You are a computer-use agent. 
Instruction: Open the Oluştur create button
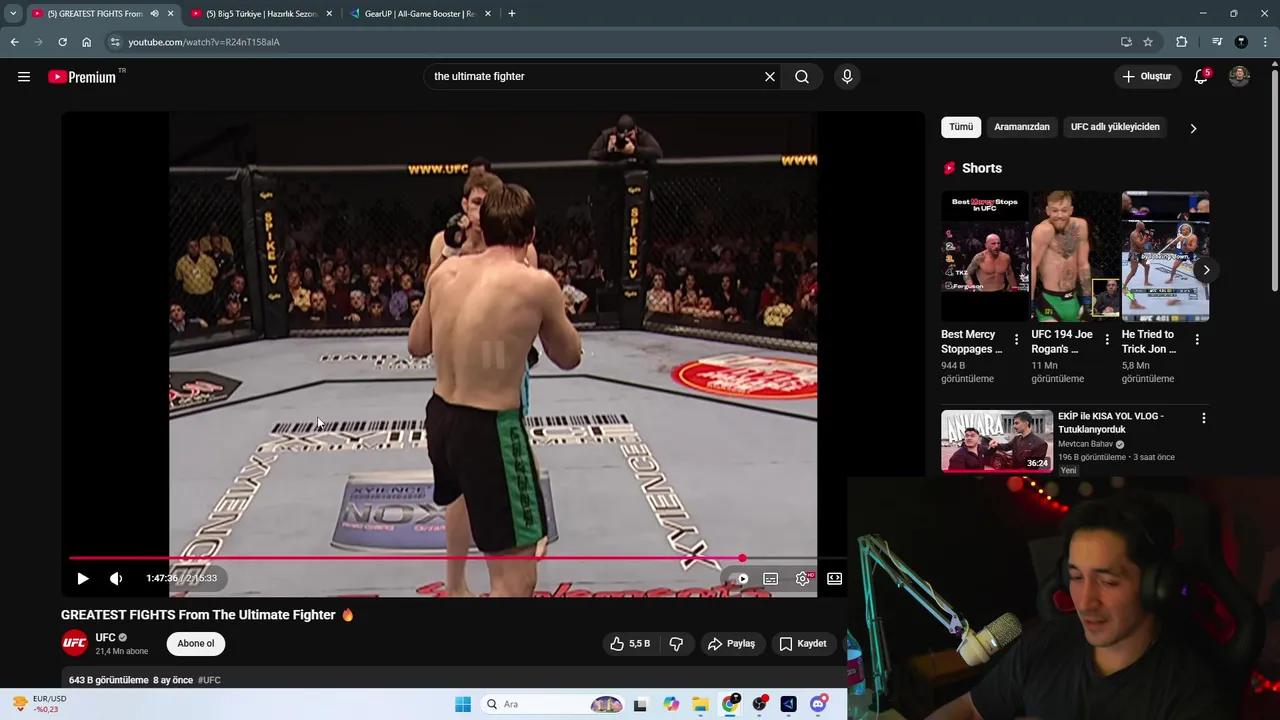click(1148, 77)
